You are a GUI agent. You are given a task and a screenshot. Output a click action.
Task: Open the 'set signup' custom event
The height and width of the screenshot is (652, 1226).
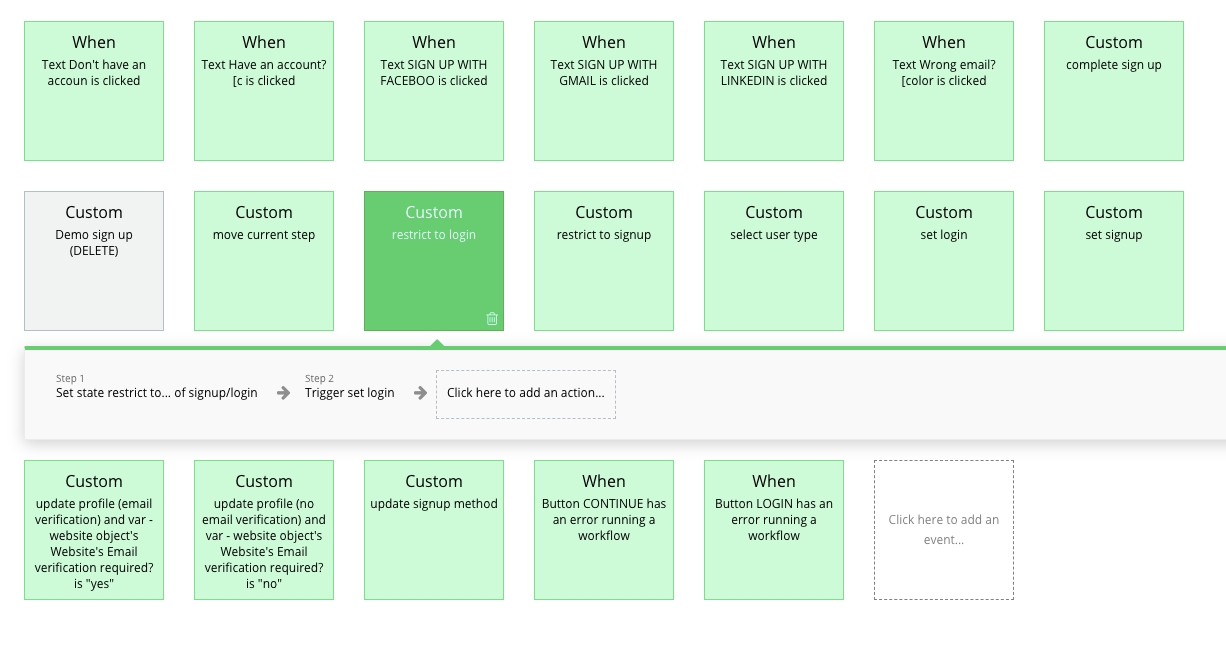(x=1114, y=261)
